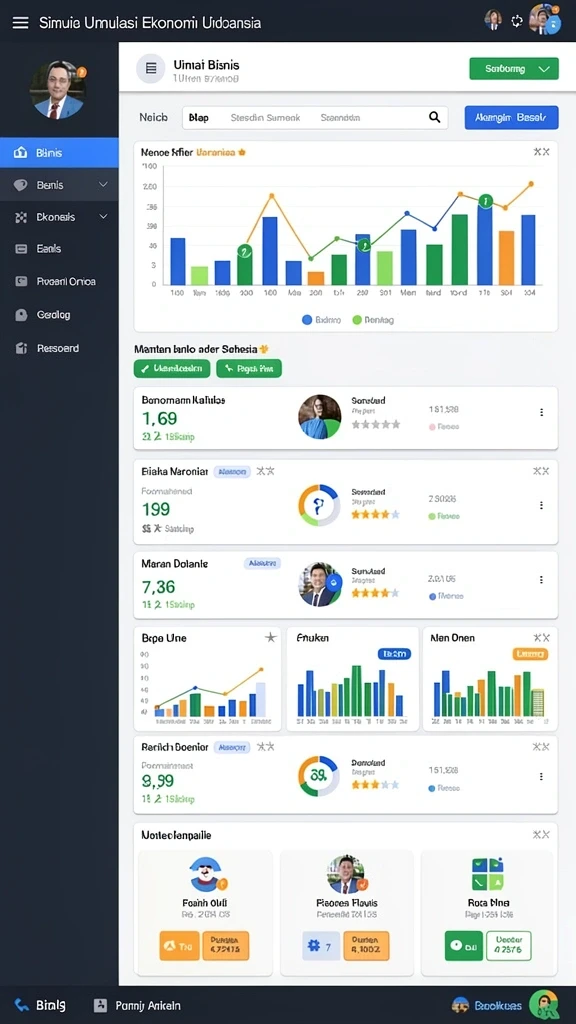Image resolution: width=576 pixels, height=1024 pixels.
Task: Expand the Benis sidebar chevron
Action: tap(103, 185)
